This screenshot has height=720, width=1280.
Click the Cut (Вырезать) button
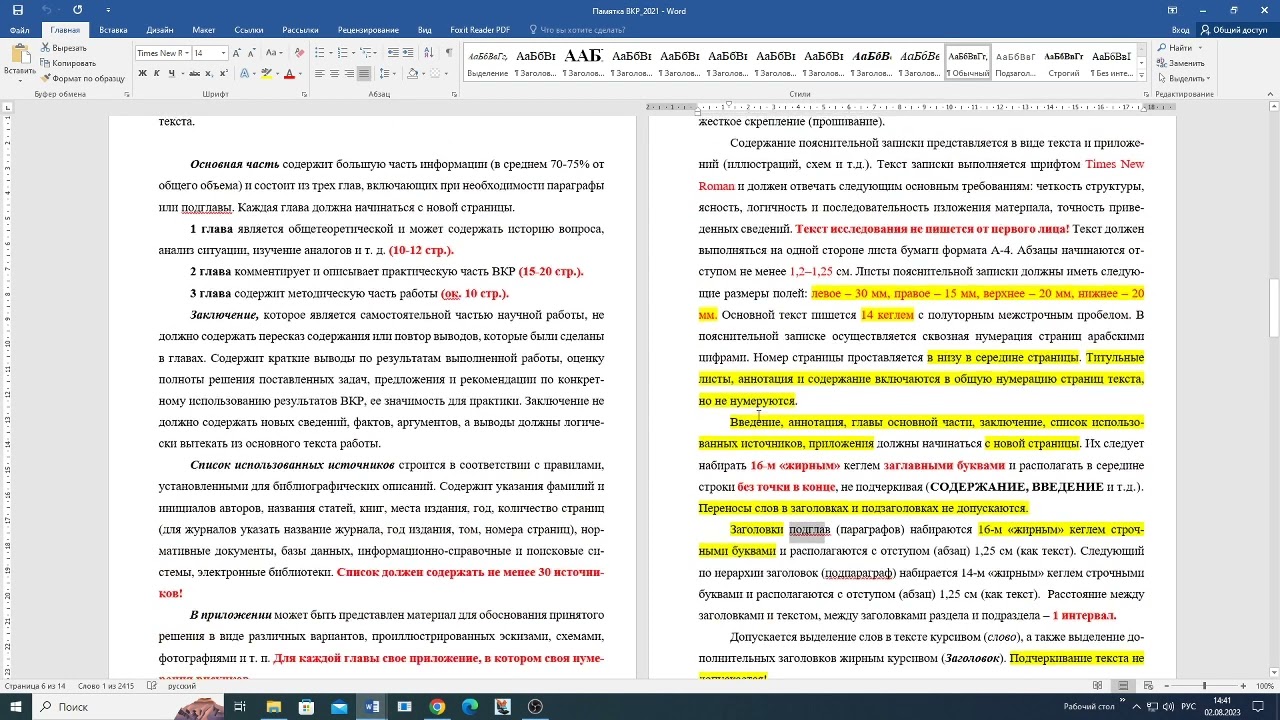coord(63,48)
